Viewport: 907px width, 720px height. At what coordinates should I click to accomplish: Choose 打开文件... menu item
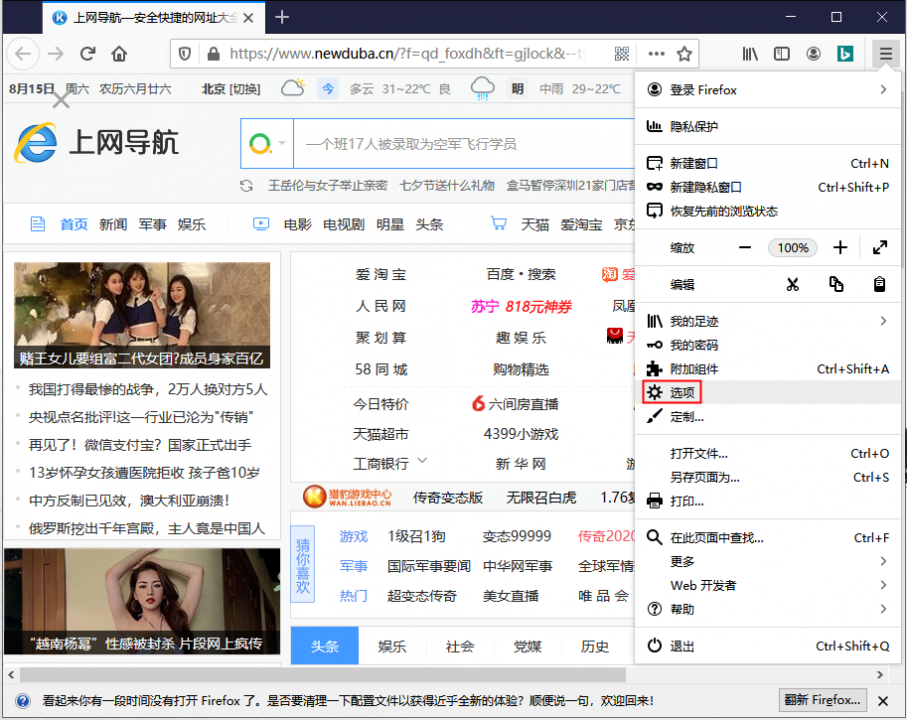point(768,453)
